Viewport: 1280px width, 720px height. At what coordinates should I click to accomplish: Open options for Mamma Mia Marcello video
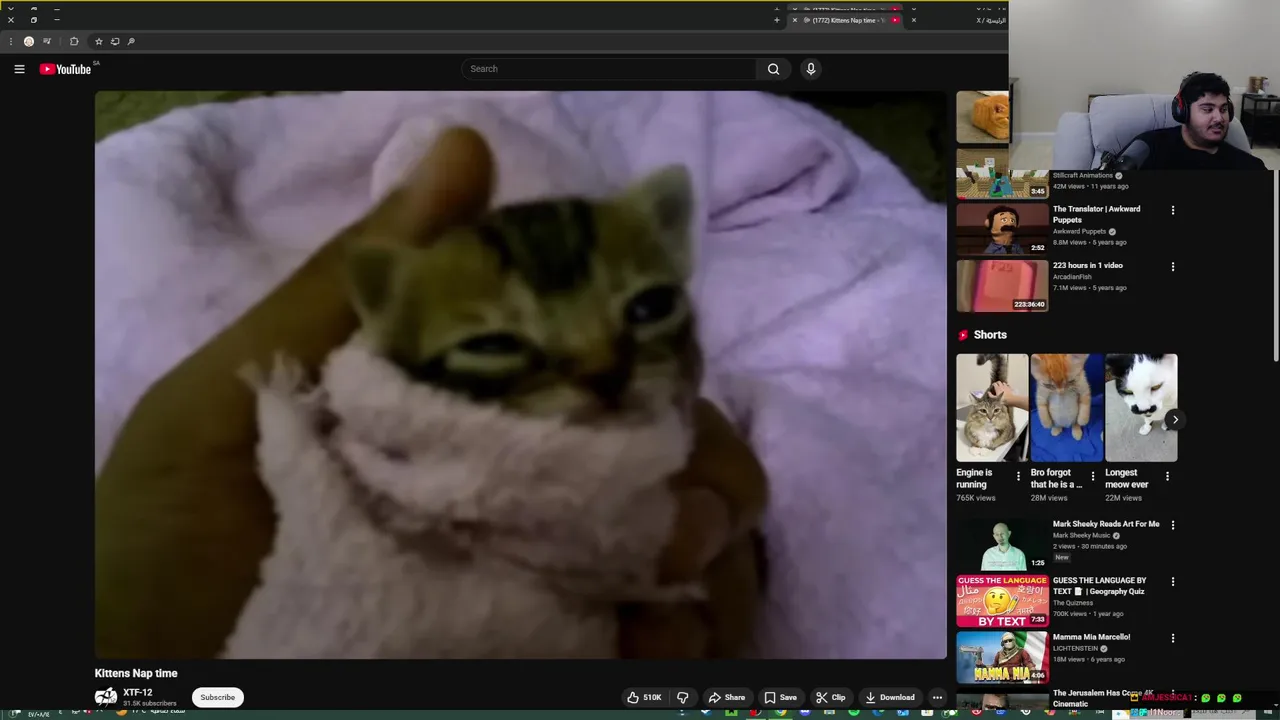pos(1173,638)
